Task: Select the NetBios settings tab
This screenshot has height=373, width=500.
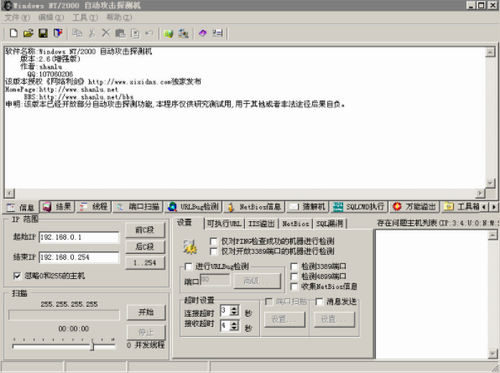Action: point(295,224)
